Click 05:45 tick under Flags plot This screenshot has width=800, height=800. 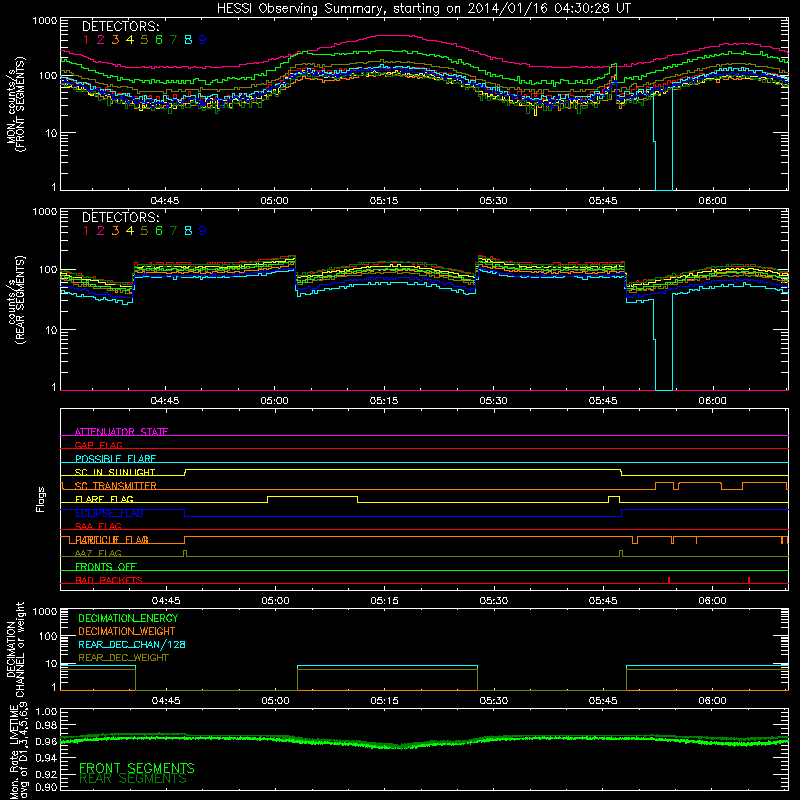tap(603, 601)
